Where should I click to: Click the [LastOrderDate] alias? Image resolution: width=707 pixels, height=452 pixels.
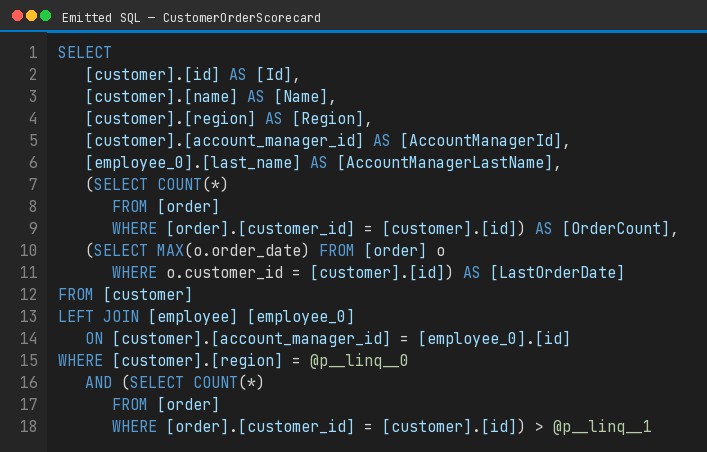[x=558, y=273]
